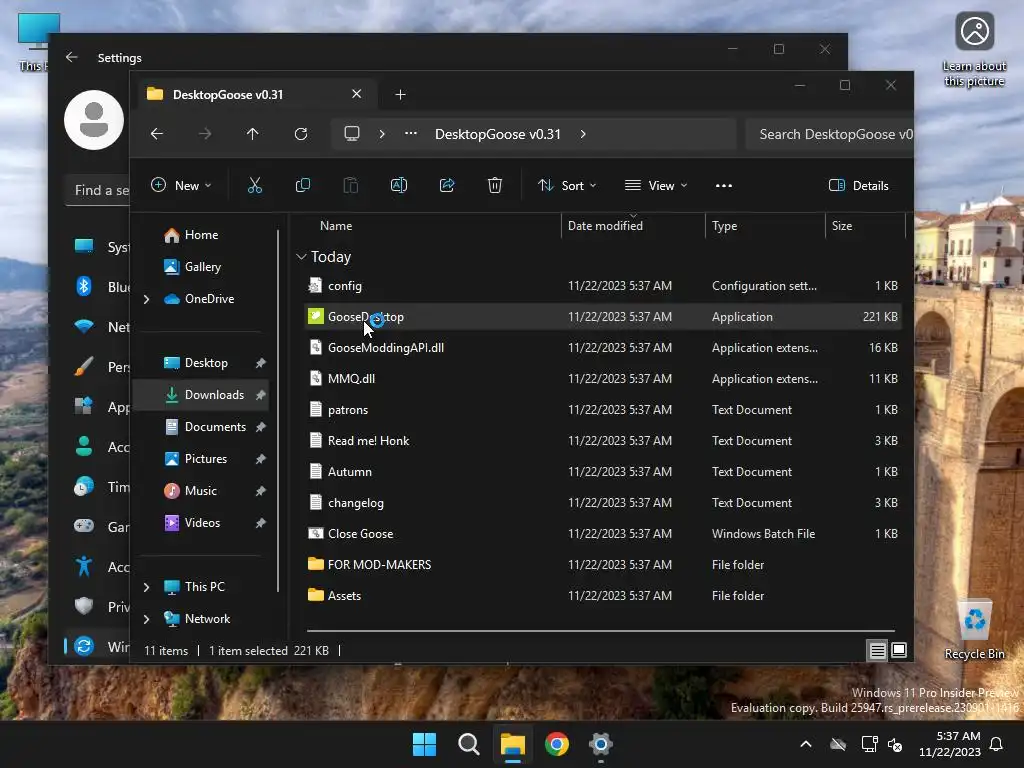Open Chrome from the taskbar
Screen dimensions: 1024x768
557,744
